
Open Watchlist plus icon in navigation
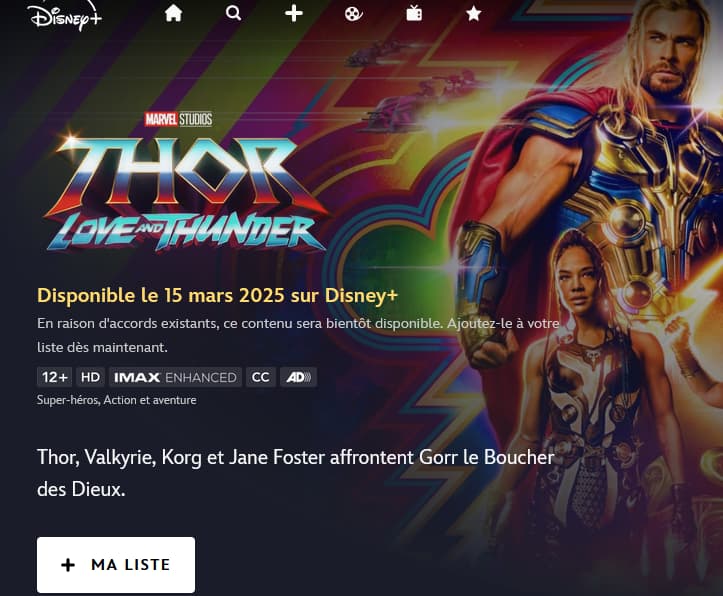pyautogui.click(x=294, y=13)
